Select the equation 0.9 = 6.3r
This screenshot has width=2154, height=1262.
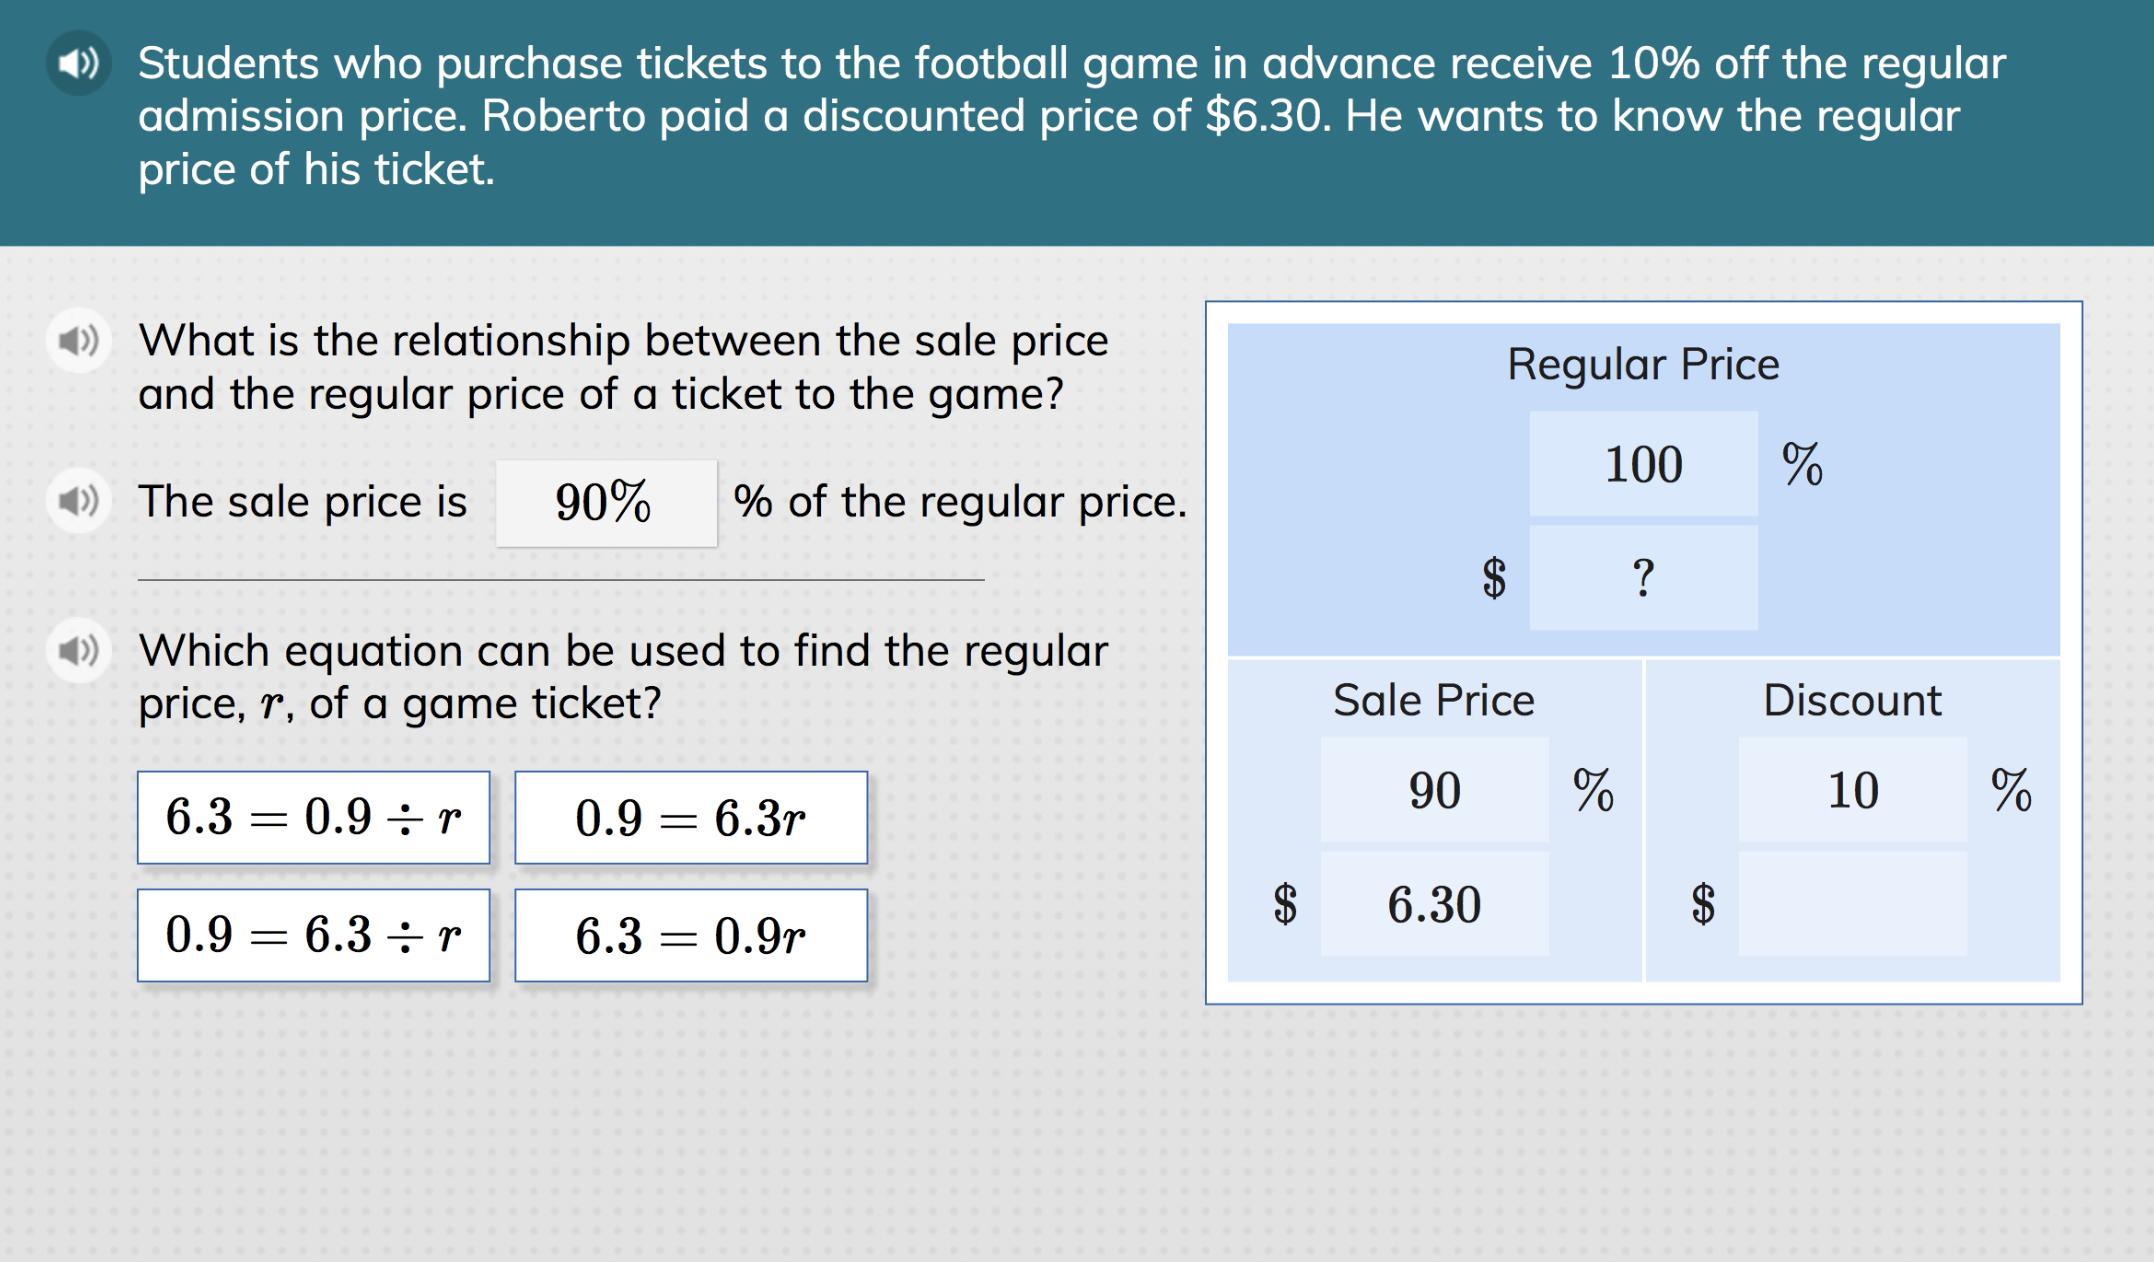click(x=691, y=817)
